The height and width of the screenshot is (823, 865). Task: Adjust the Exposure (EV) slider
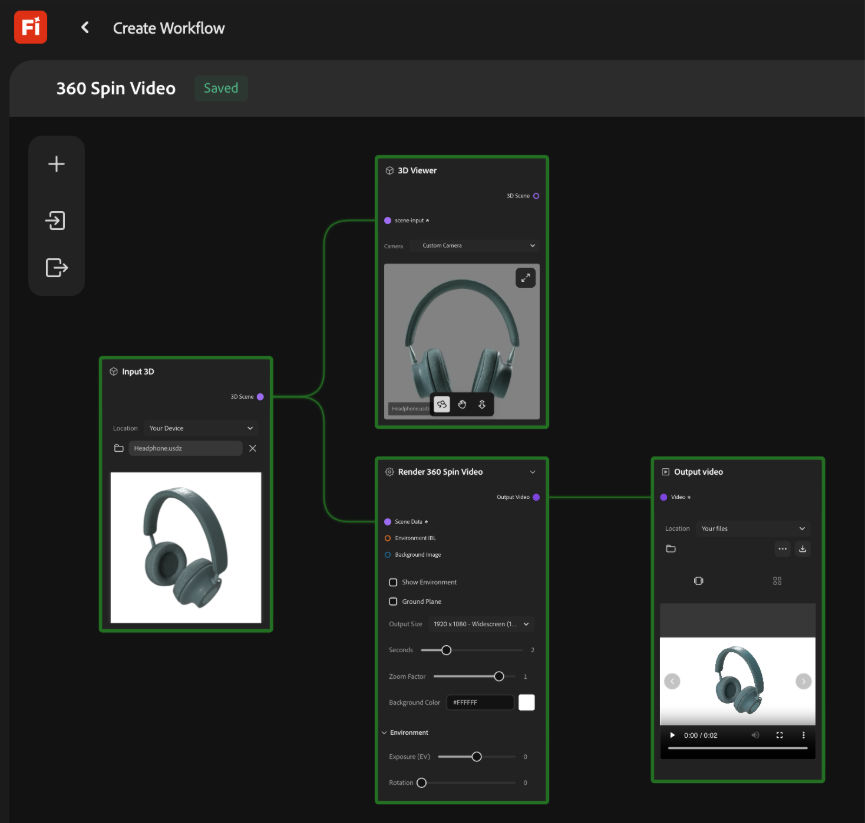(477, 756)
